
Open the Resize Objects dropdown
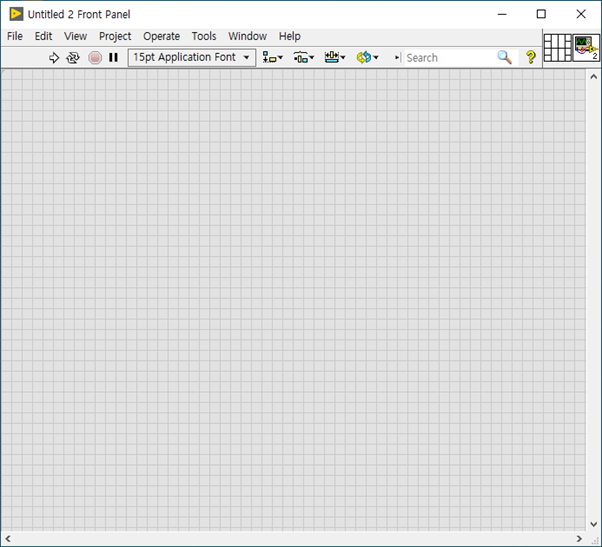(335, 58)
